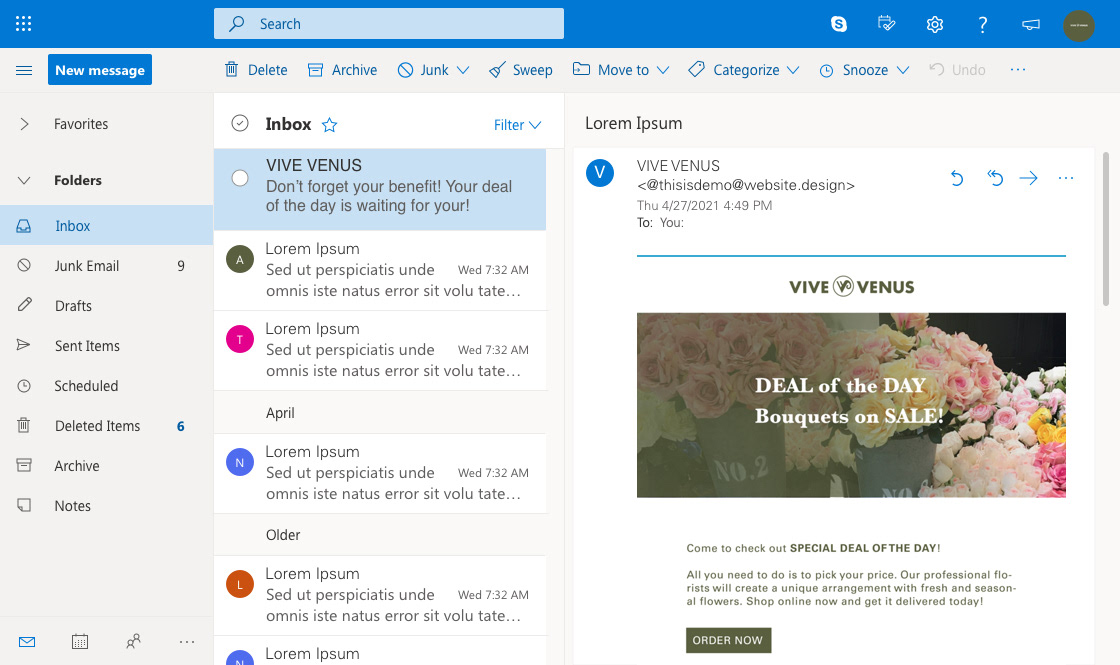Image resolution: width=1120 pixels, height=665 pixels.
Task: Open the toolbar more options ellipsis
Action: pyautogui.click(x=1018, y=69)
